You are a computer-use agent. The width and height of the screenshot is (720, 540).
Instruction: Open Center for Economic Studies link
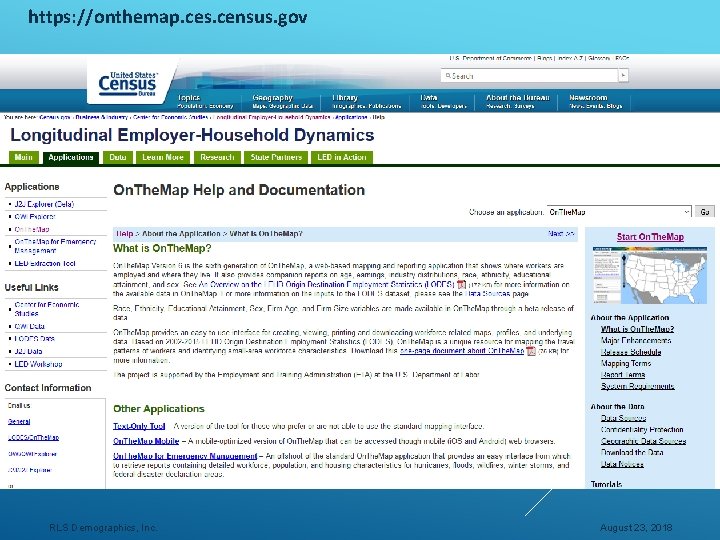click(x=47, y=309)
